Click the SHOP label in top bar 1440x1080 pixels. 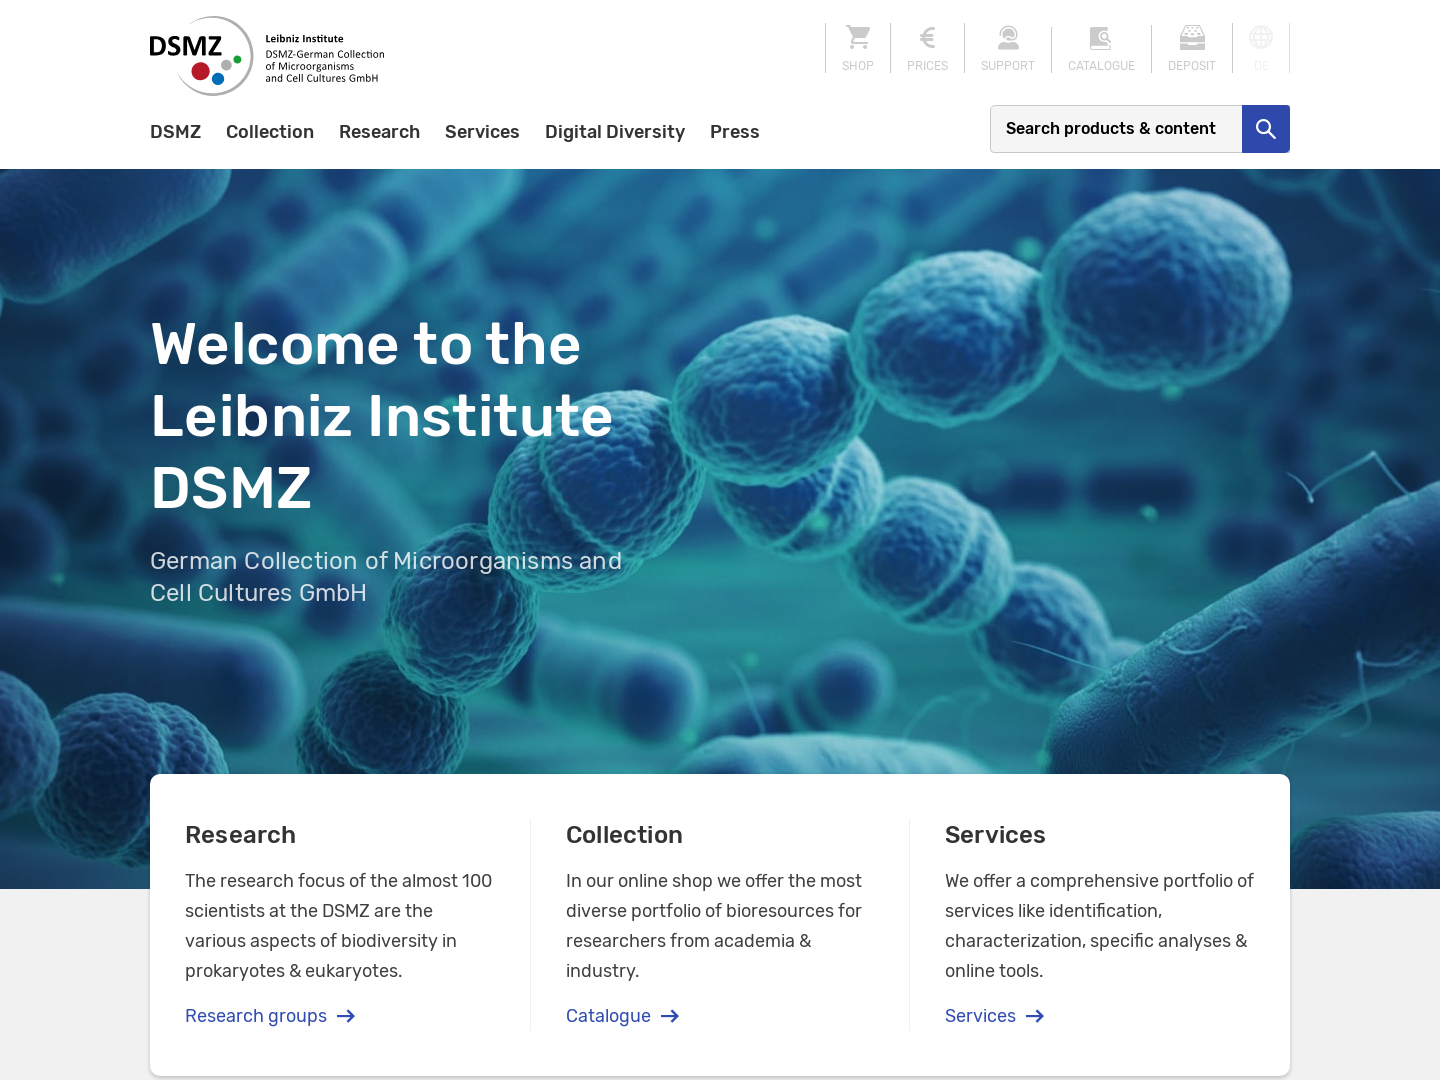858,66
